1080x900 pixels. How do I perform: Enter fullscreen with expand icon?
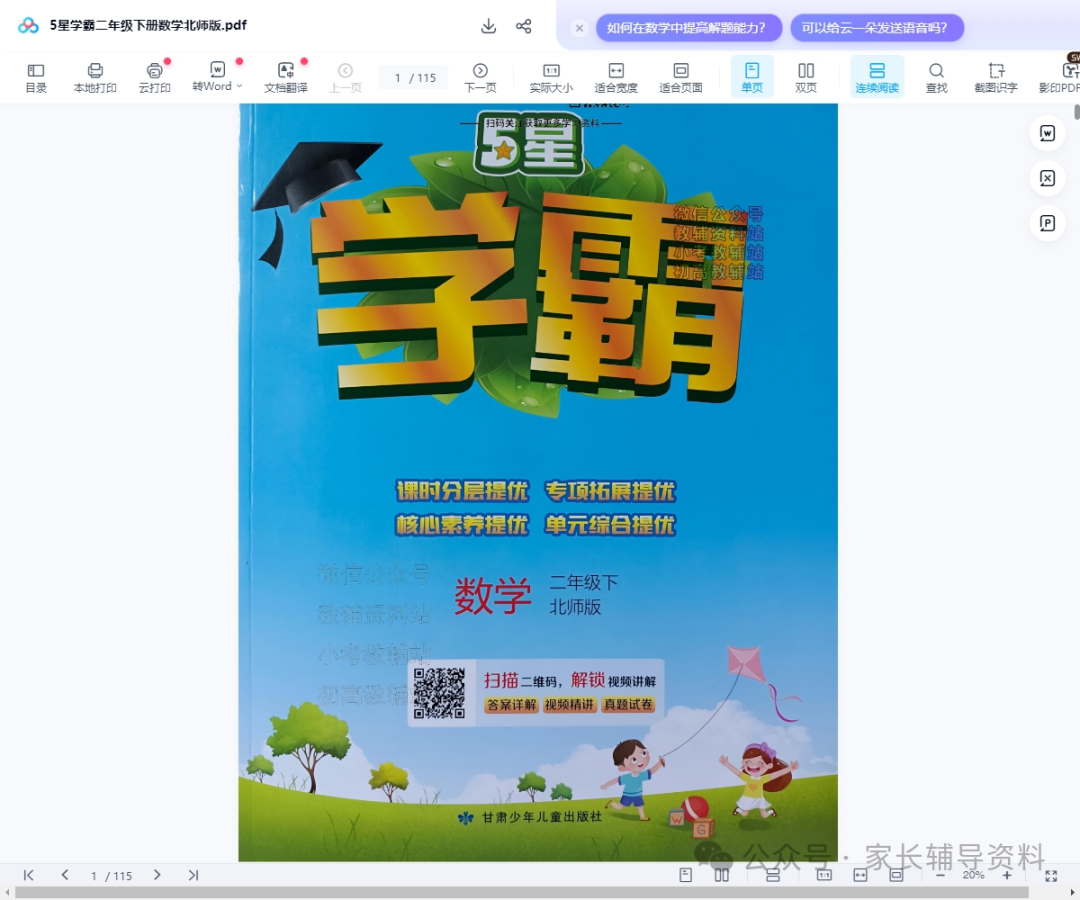pos(1051,875)
